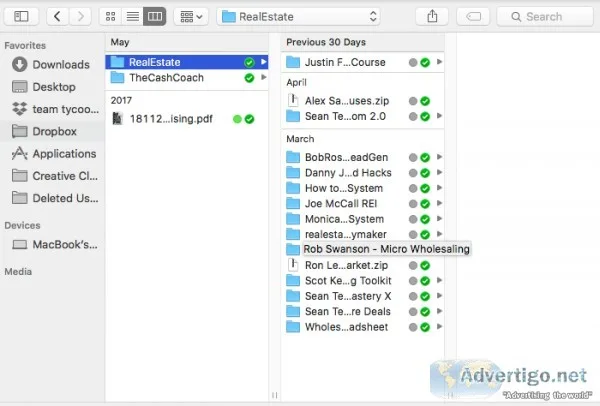The height and width of the screenshot is (406, 600).
Task: Expand the BobRos...eadGen arrow
Action: (439, 157)
